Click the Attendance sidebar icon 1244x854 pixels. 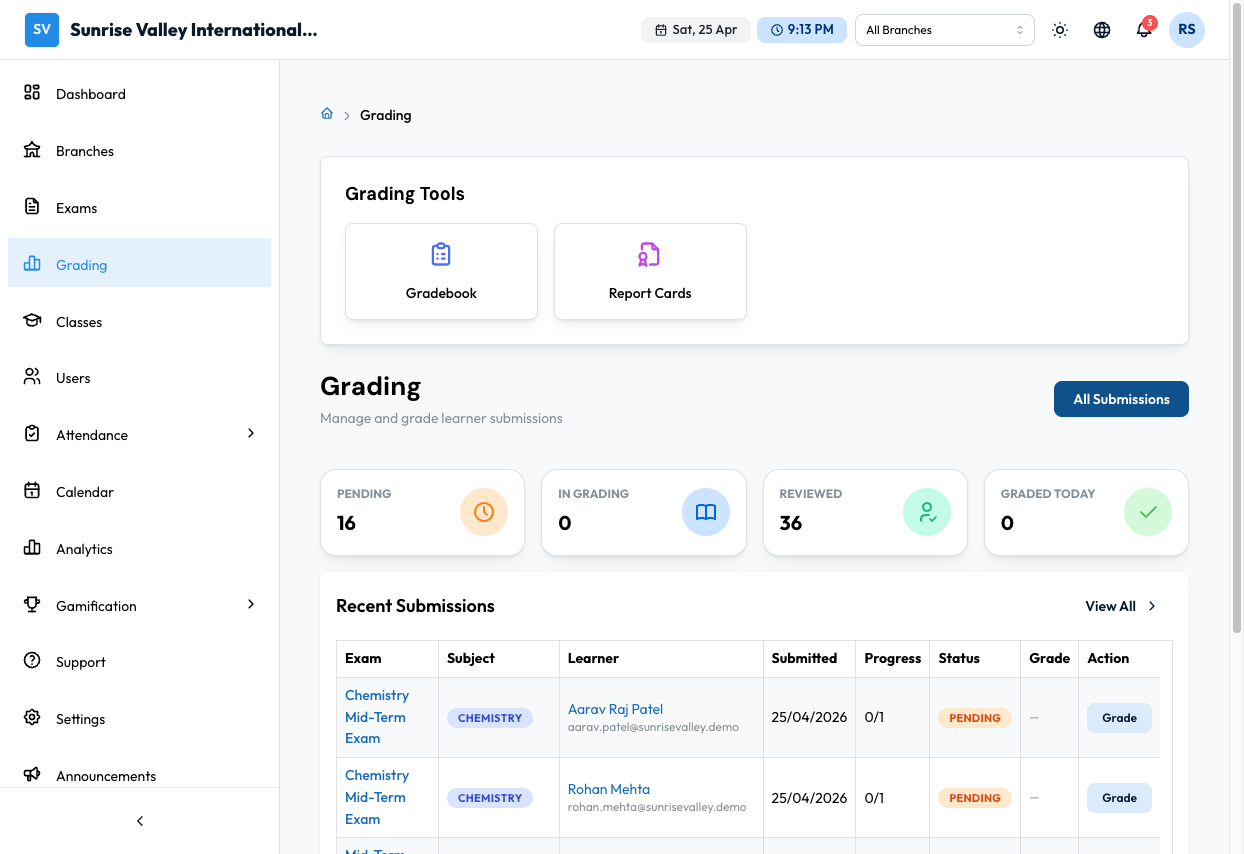(x=32, y=434)
